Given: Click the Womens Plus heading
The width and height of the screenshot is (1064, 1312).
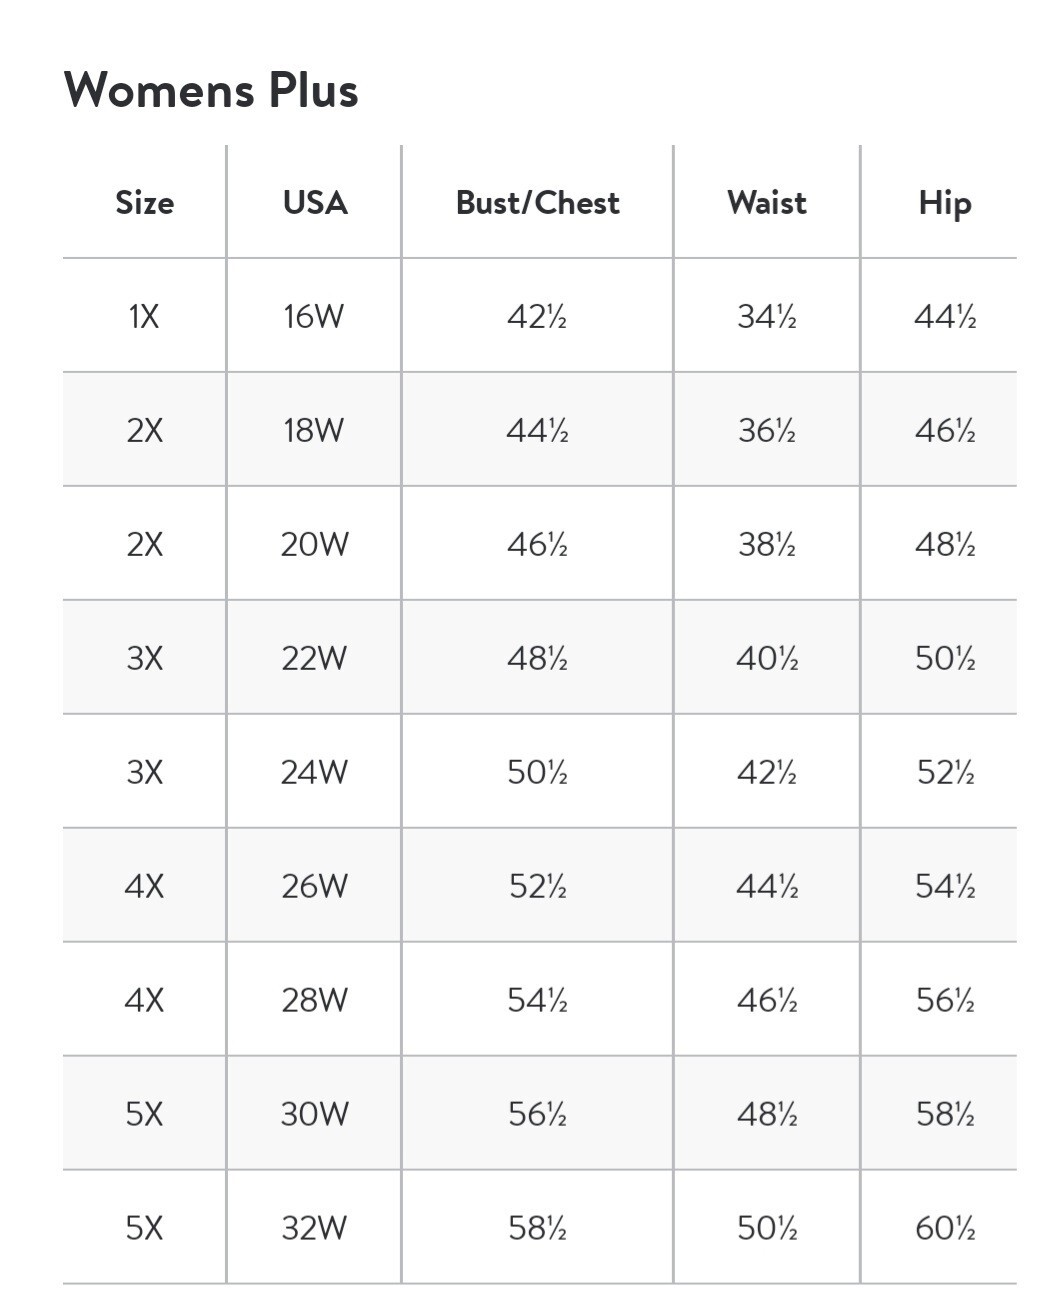Looking at the screenshot, I should tap(211, 90).
